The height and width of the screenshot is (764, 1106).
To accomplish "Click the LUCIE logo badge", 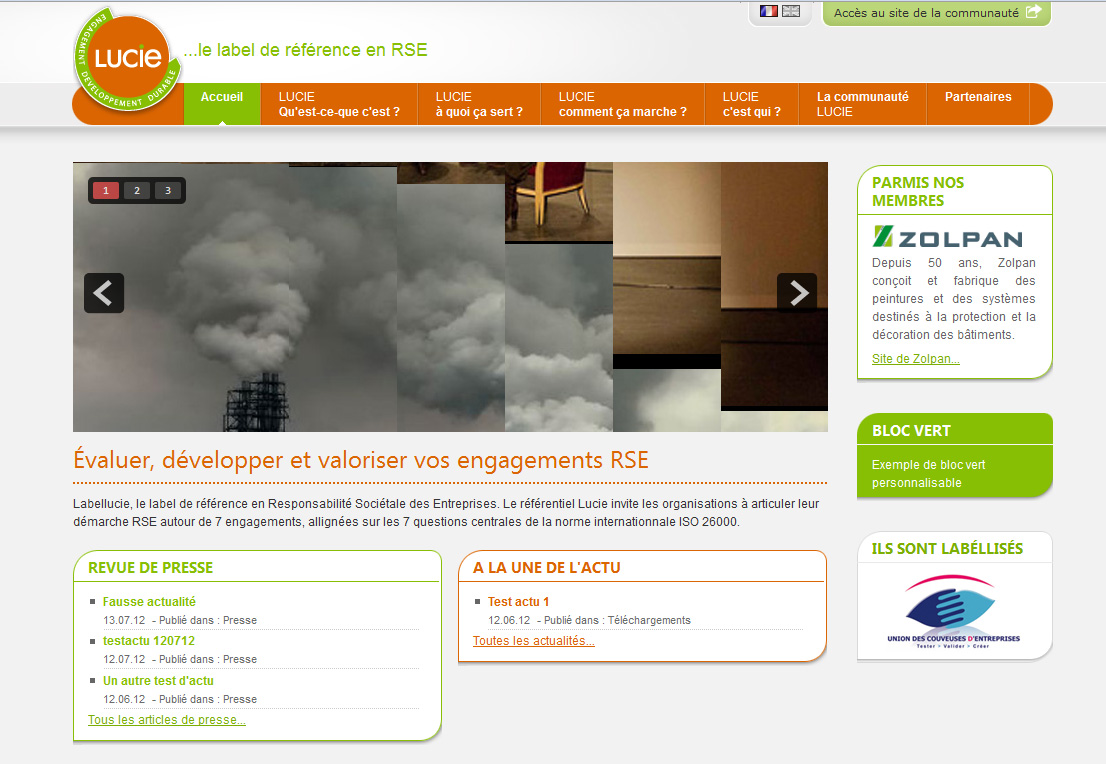I will 127,59.
